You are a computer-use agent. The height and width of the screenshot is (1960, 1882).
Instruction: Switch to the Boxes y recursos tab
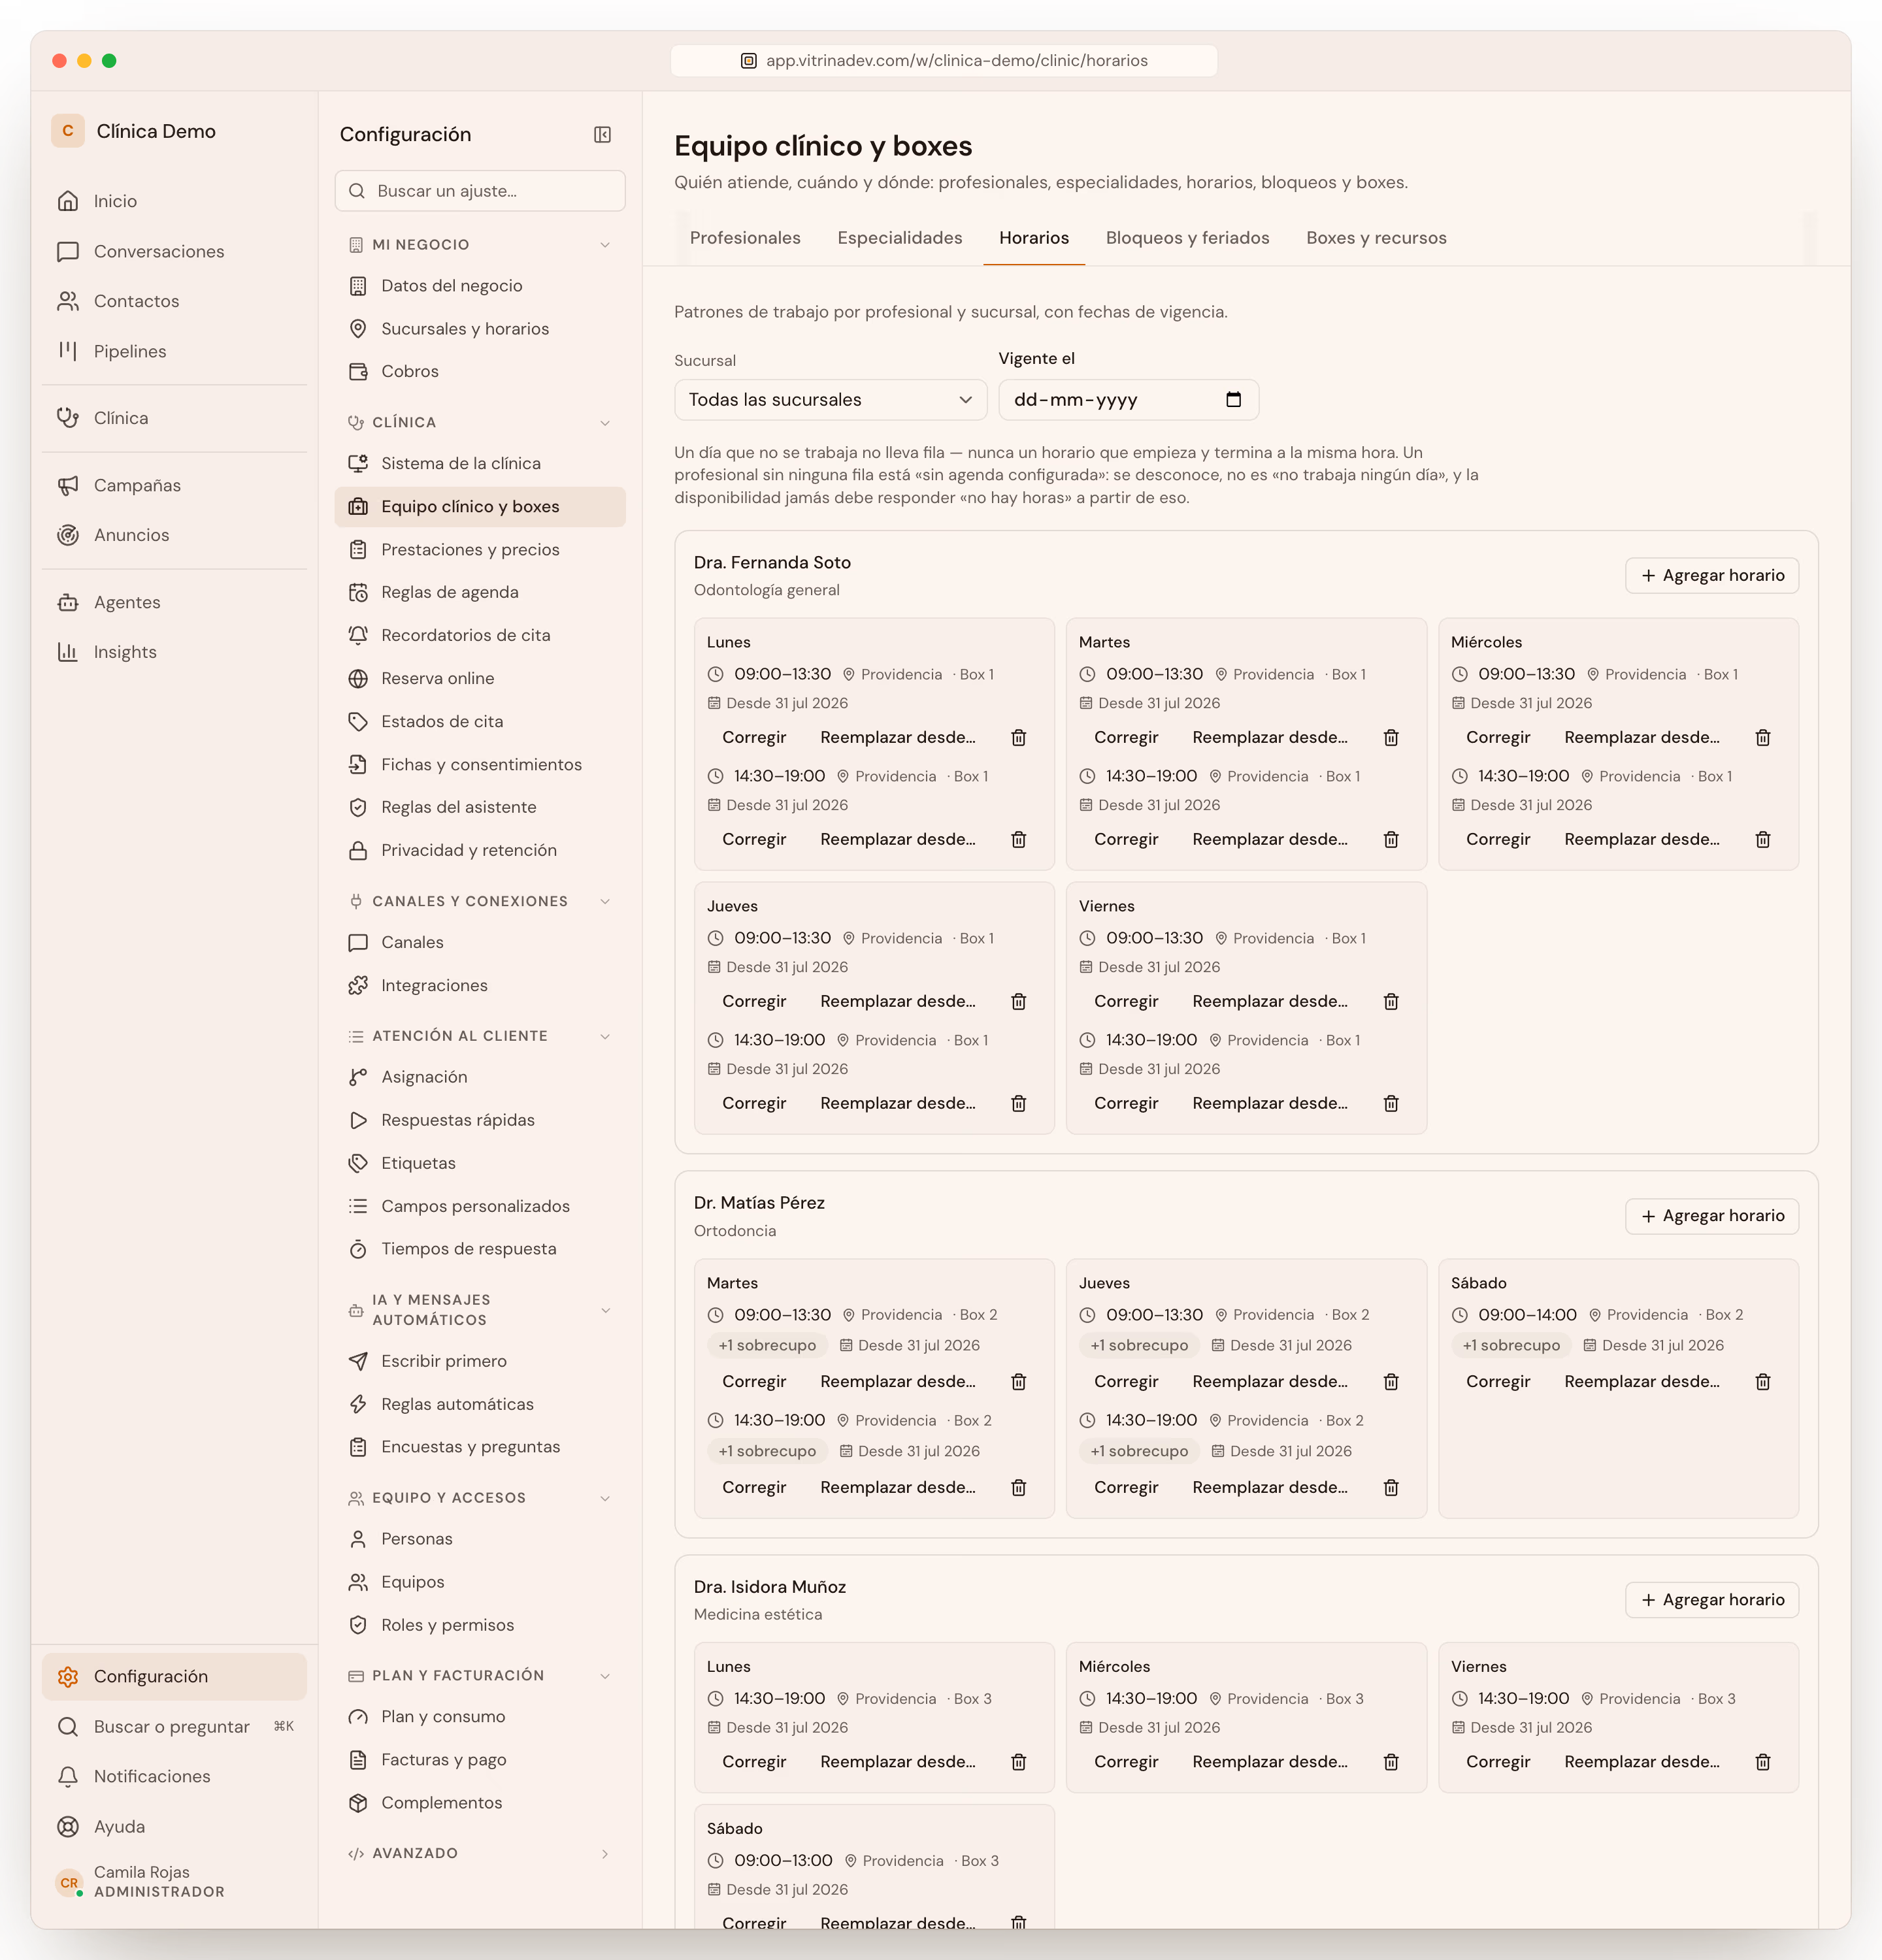[x=1376, y=238]
